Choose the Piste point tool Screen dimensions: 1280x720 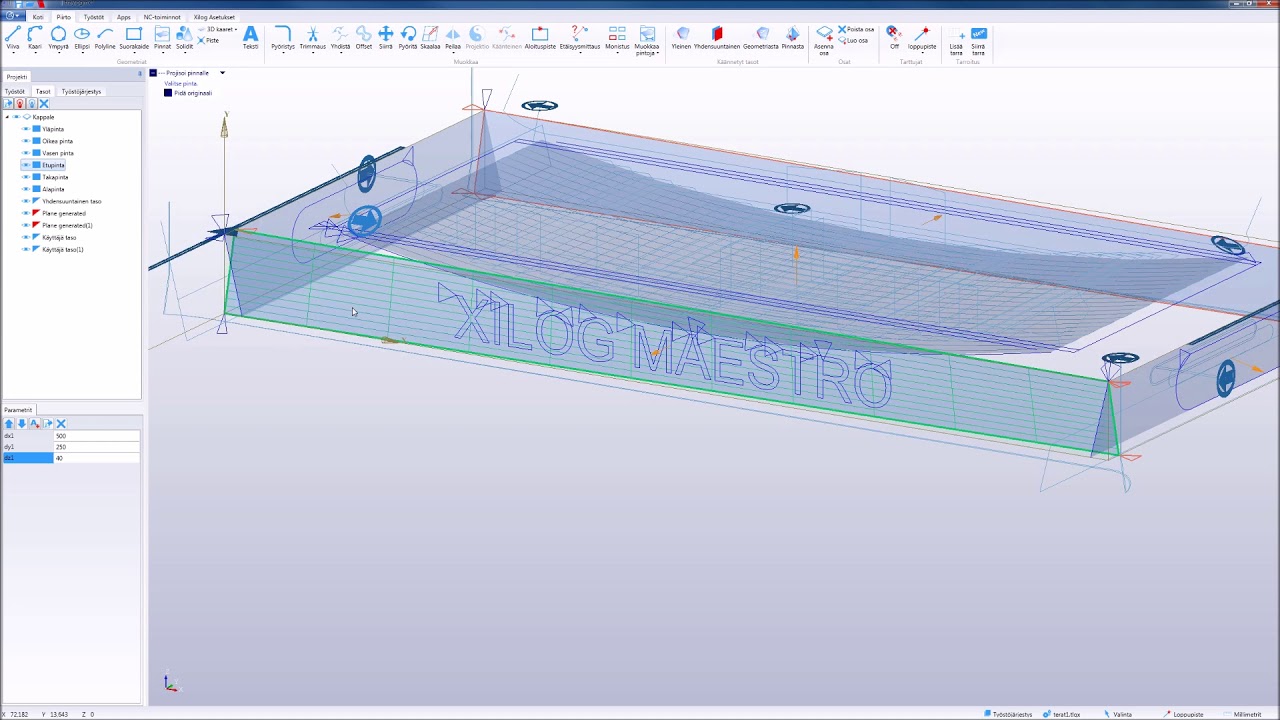[x=209, y=40]
